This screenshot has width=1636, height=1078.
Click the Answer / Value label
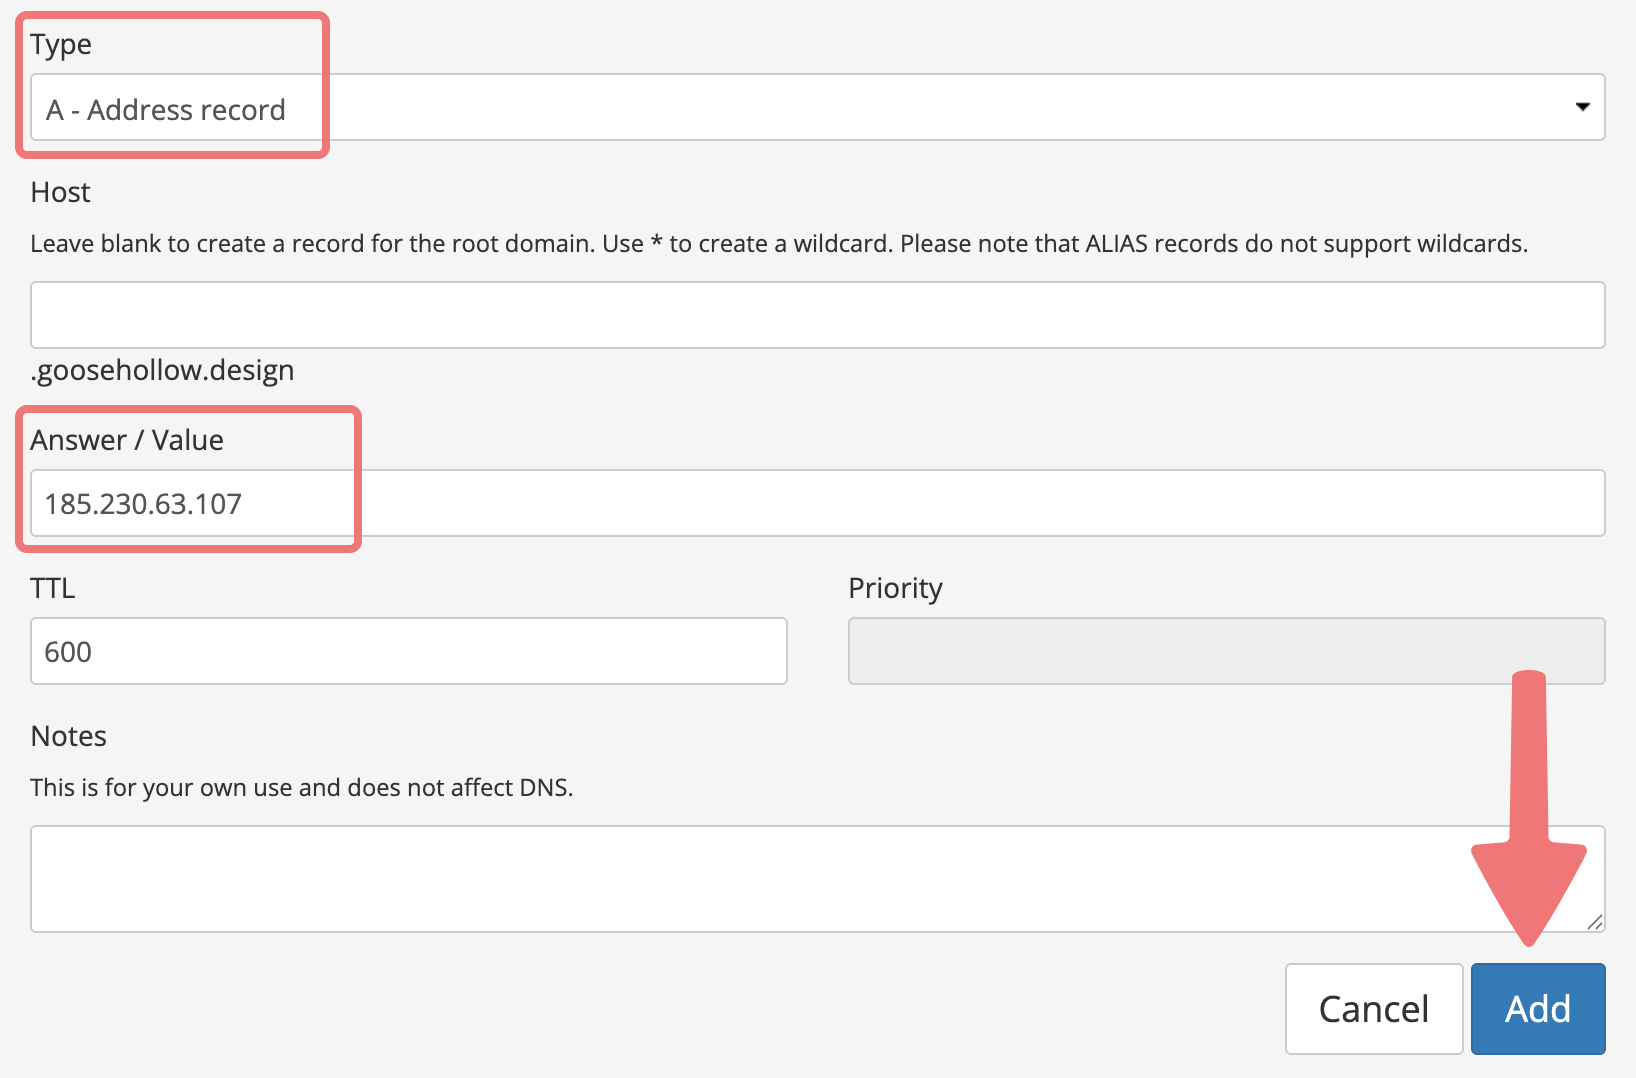pyautogui.click(x=127, y=440)
